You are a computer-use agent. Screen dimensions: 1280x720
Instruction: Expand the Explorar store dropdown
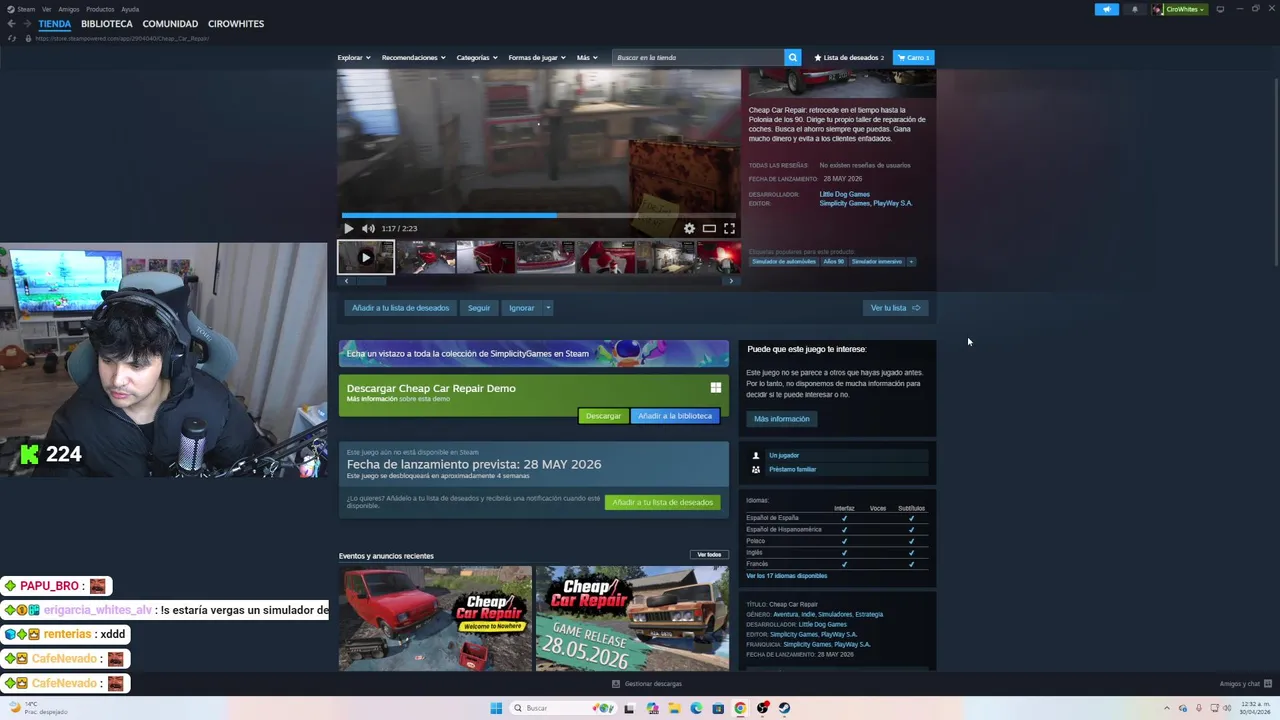point(353,57)
